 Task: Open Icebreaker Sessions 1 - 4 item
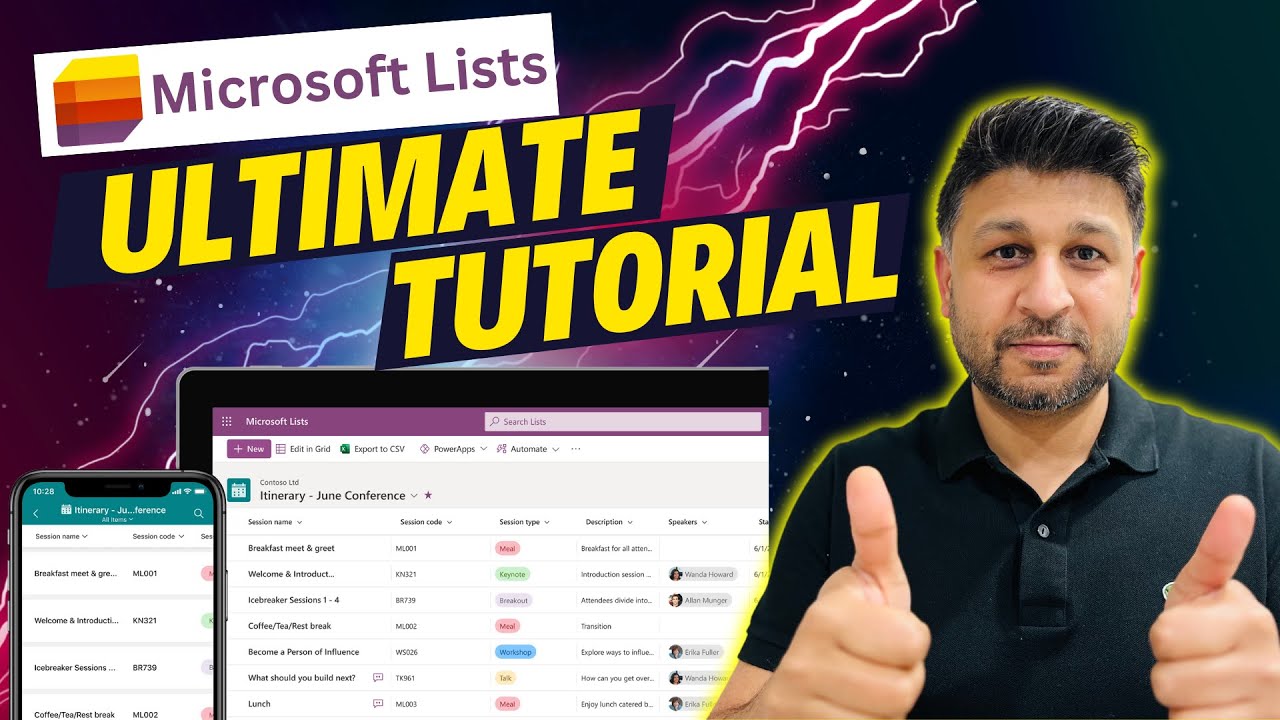pos(294,600)
